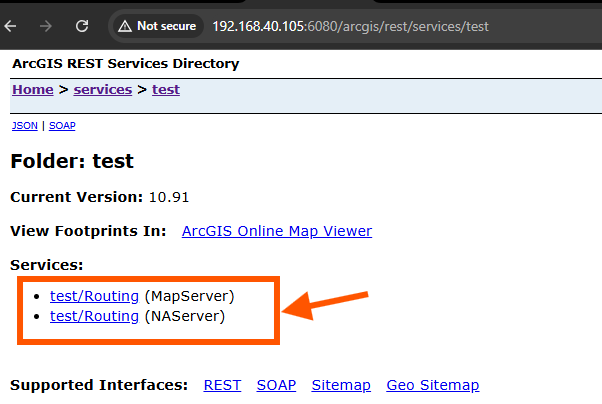602x404 pixels.
Task: Open test/Routing NAServer service link
Action: (x=94, y=316)
